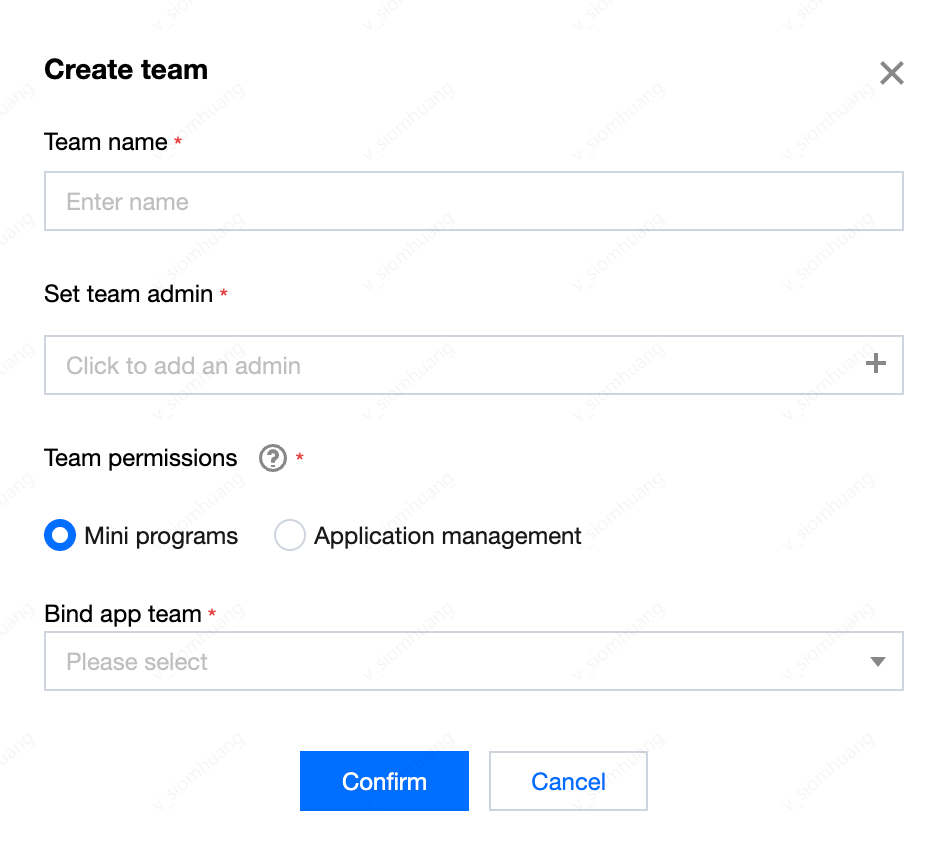Click the plus icon to add admin
949x856 pixels.
876,364
